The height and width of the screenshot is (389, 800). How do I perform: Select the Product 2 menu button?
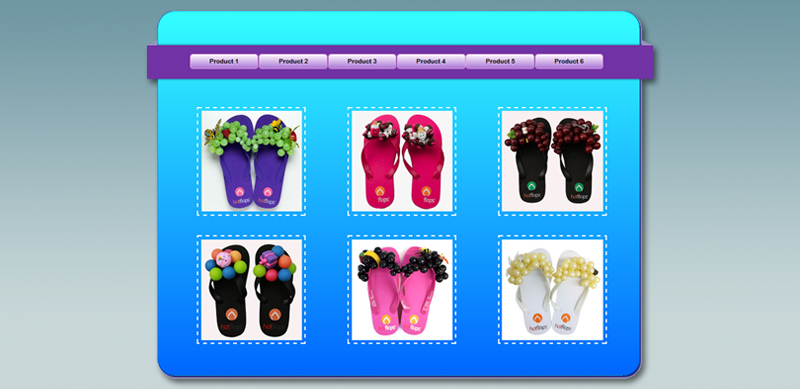tap(293, 61)
